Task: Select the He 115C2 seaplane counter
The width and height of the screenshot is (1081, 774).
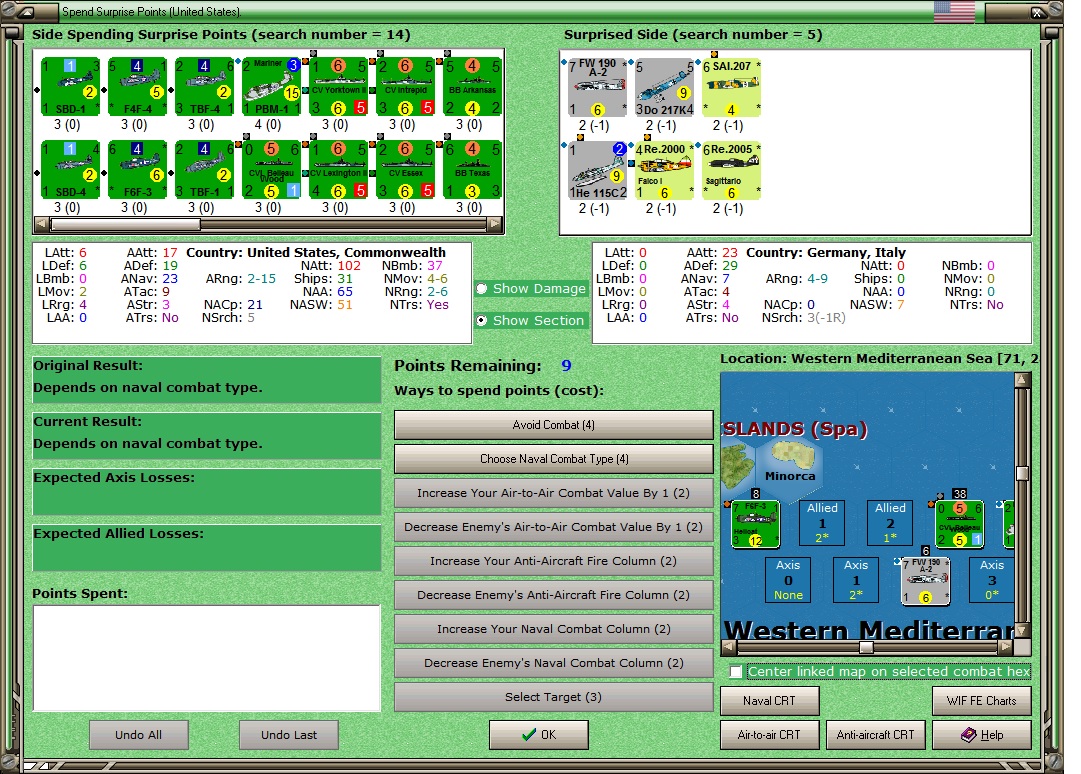Action: click(597, 170)
